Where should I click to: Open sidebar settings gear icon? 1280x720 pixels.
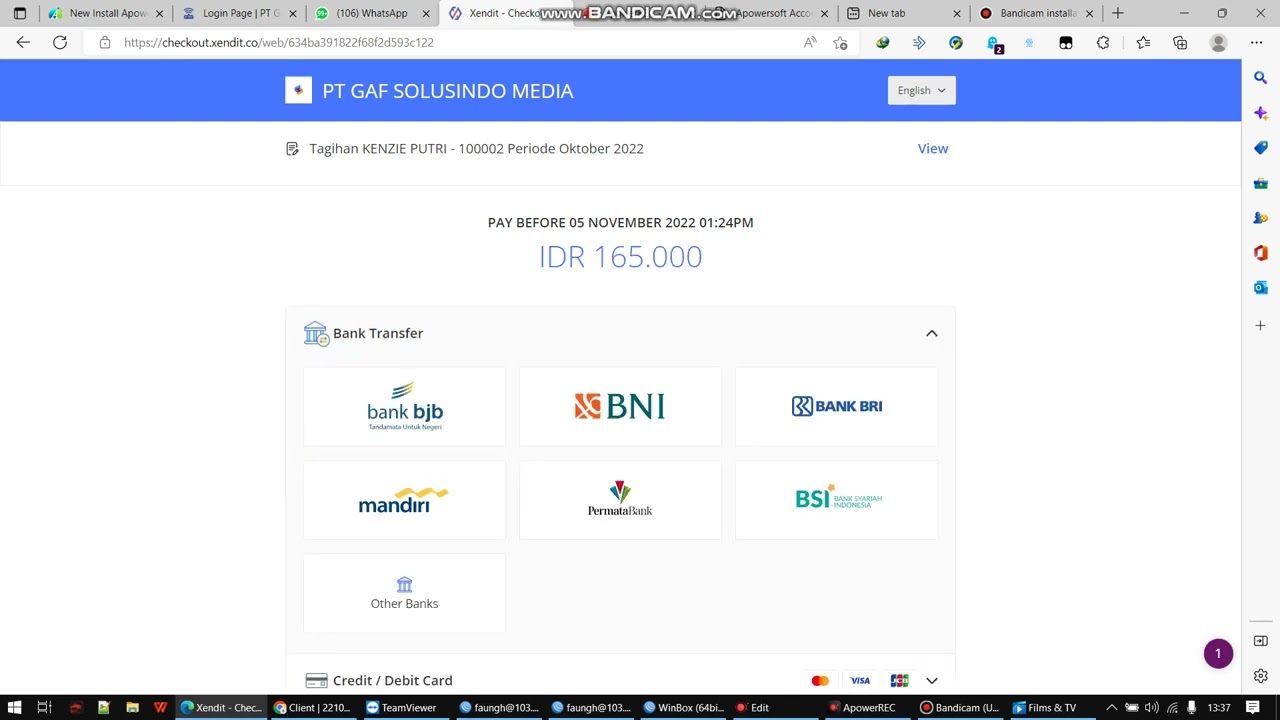pyautogui.click(x=1261, y=676)
